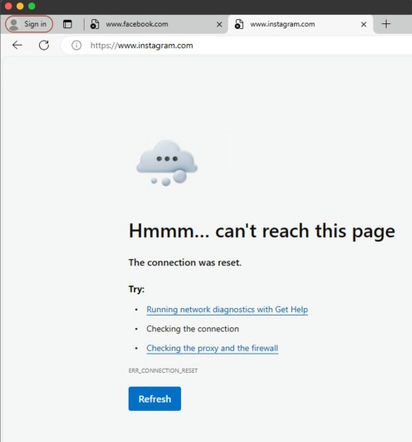Click "The connection was reset." text
The width and height of the screenshot is (412, 442).
pyautogui.click(x=185, y=263)
